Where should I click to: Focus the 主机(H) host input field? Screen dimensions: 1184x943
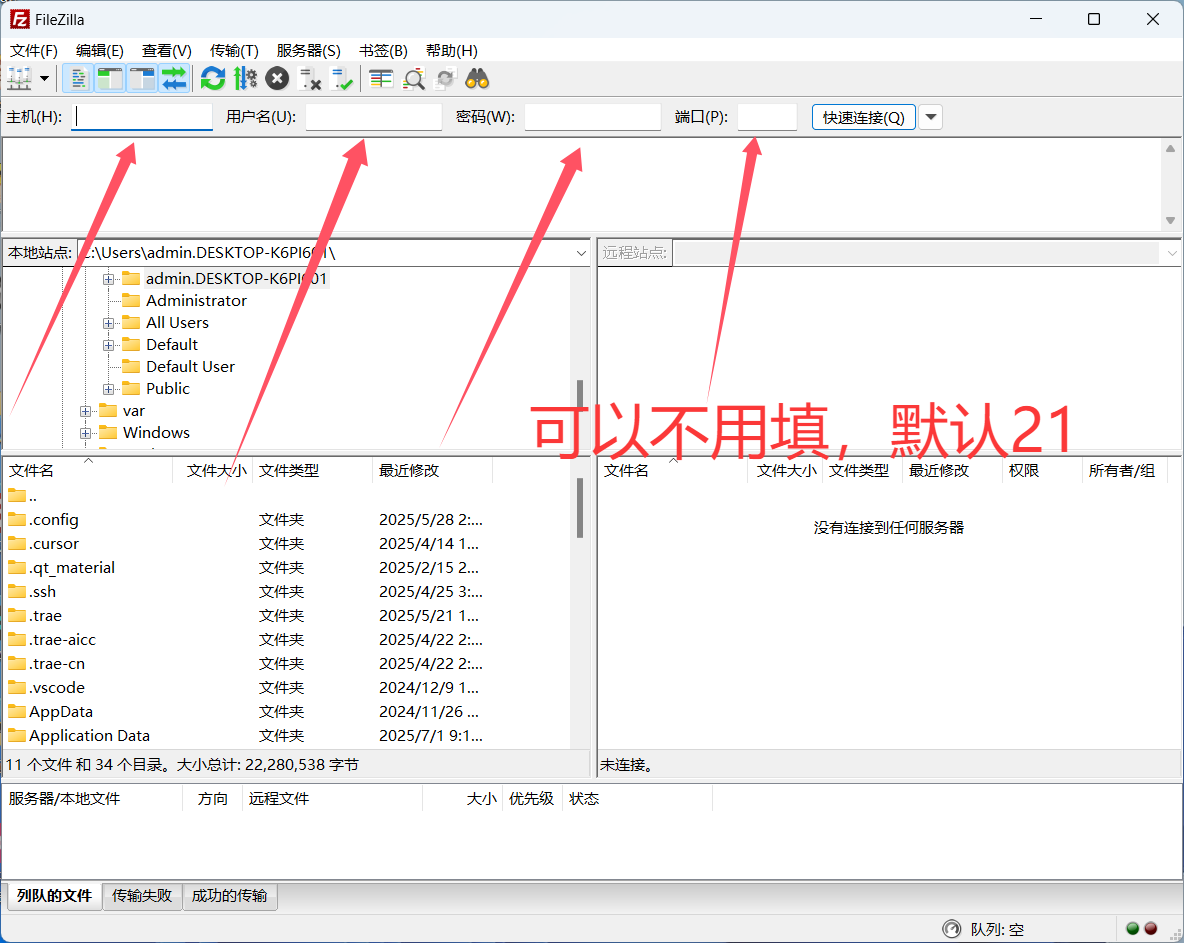click(x=142, y=117)
